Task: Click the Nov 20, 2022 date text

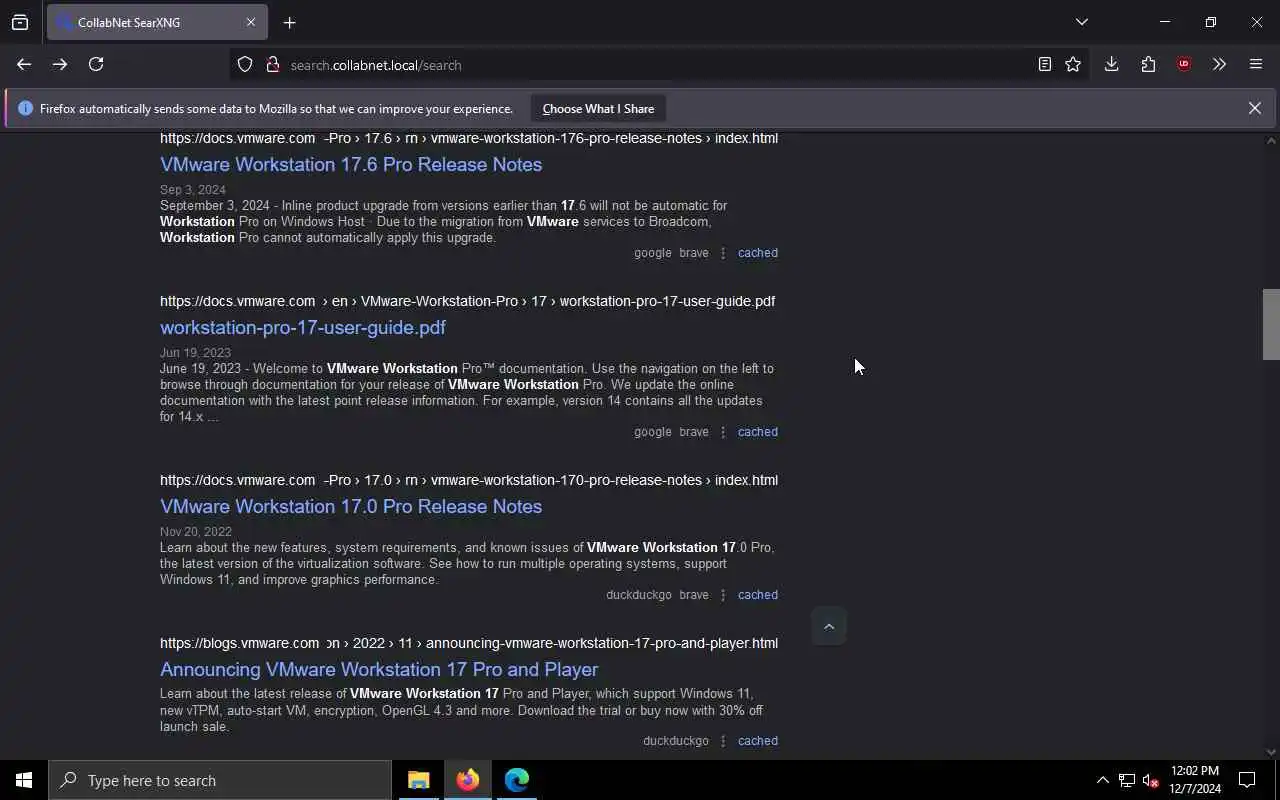Action: (x=196, y=532)
